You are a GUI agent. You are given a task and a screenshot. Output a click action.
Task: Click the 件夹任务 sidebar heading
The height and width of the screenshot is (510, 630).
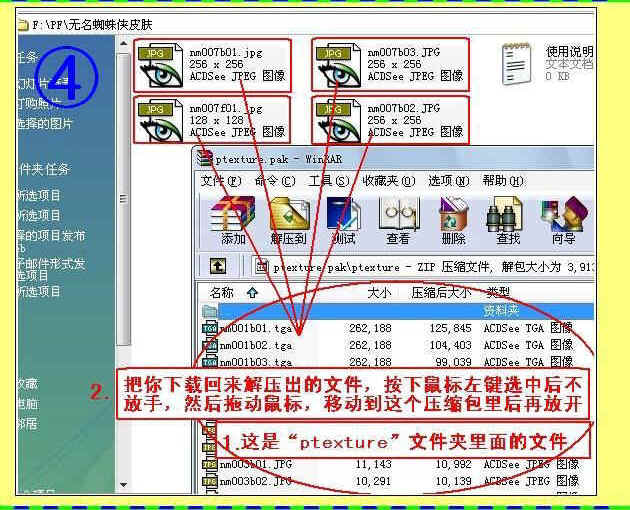(44, 169)
